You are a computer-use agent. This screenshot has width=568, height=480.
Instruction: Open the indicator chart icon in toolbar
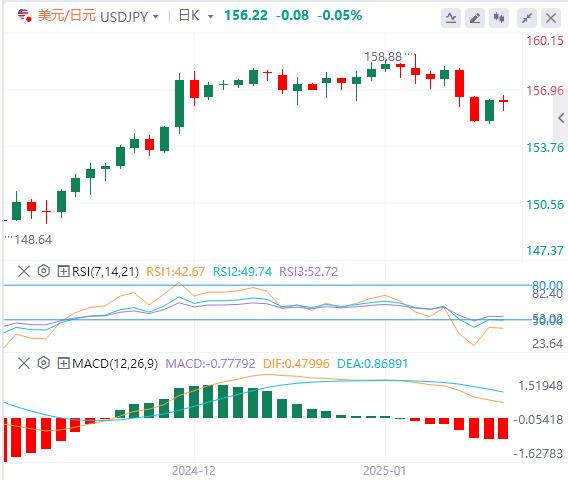point(451,17)
